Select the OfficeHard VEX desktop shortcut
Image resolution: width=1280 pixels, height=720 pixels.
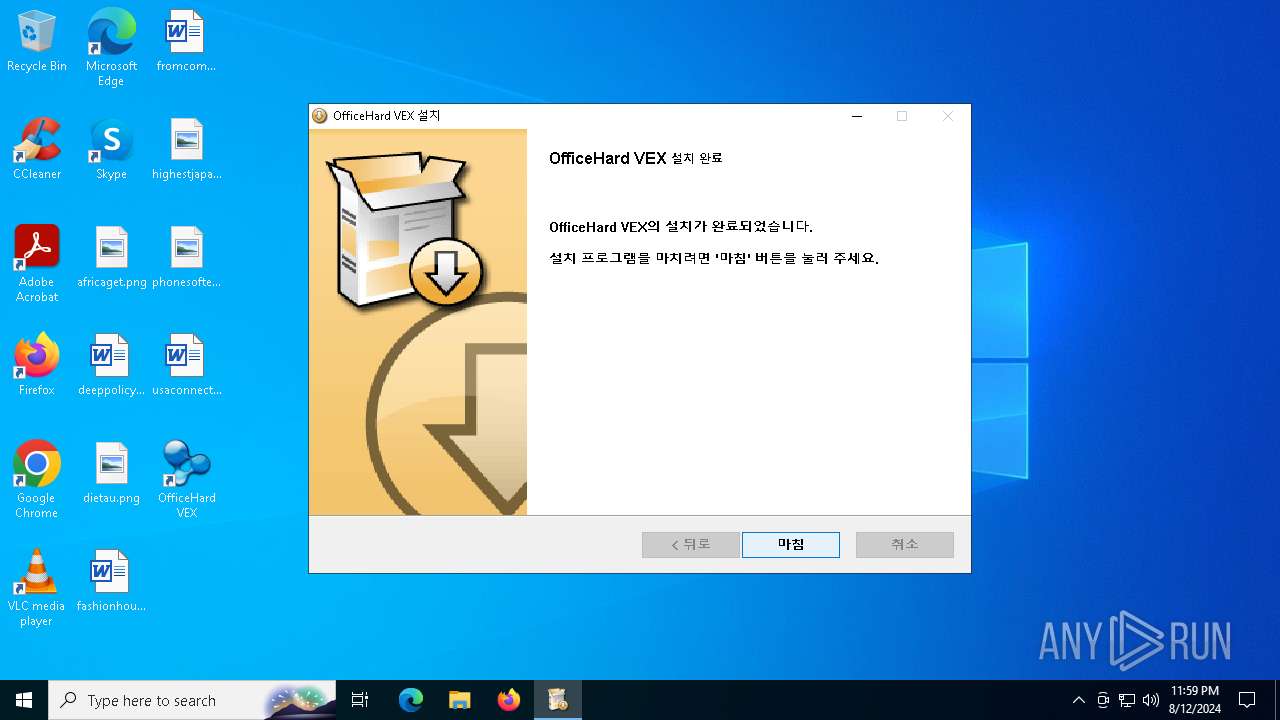pos(187,480)
